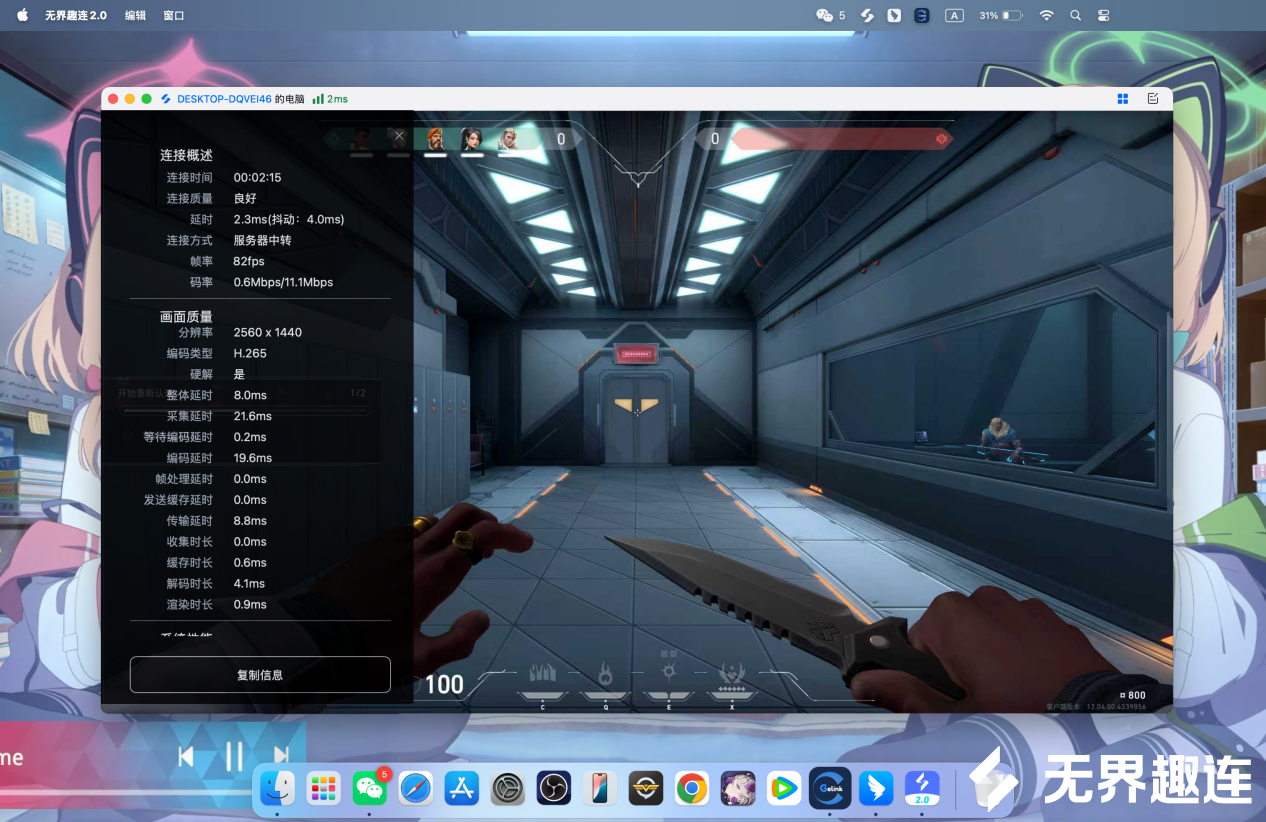Open Tencent Video play icon in dock
The image size is (1266, 822).
tap(784, 789)
